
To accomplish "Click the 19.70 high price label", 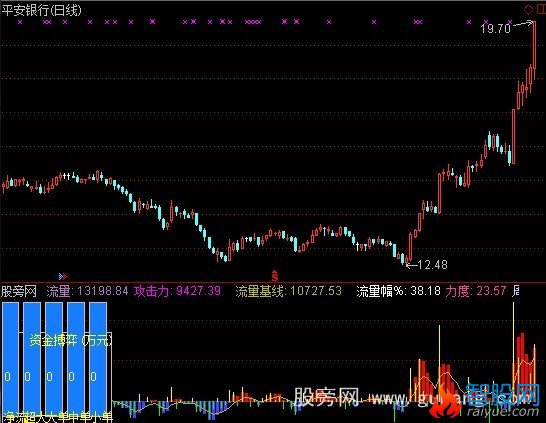I will tap(496, 28).
